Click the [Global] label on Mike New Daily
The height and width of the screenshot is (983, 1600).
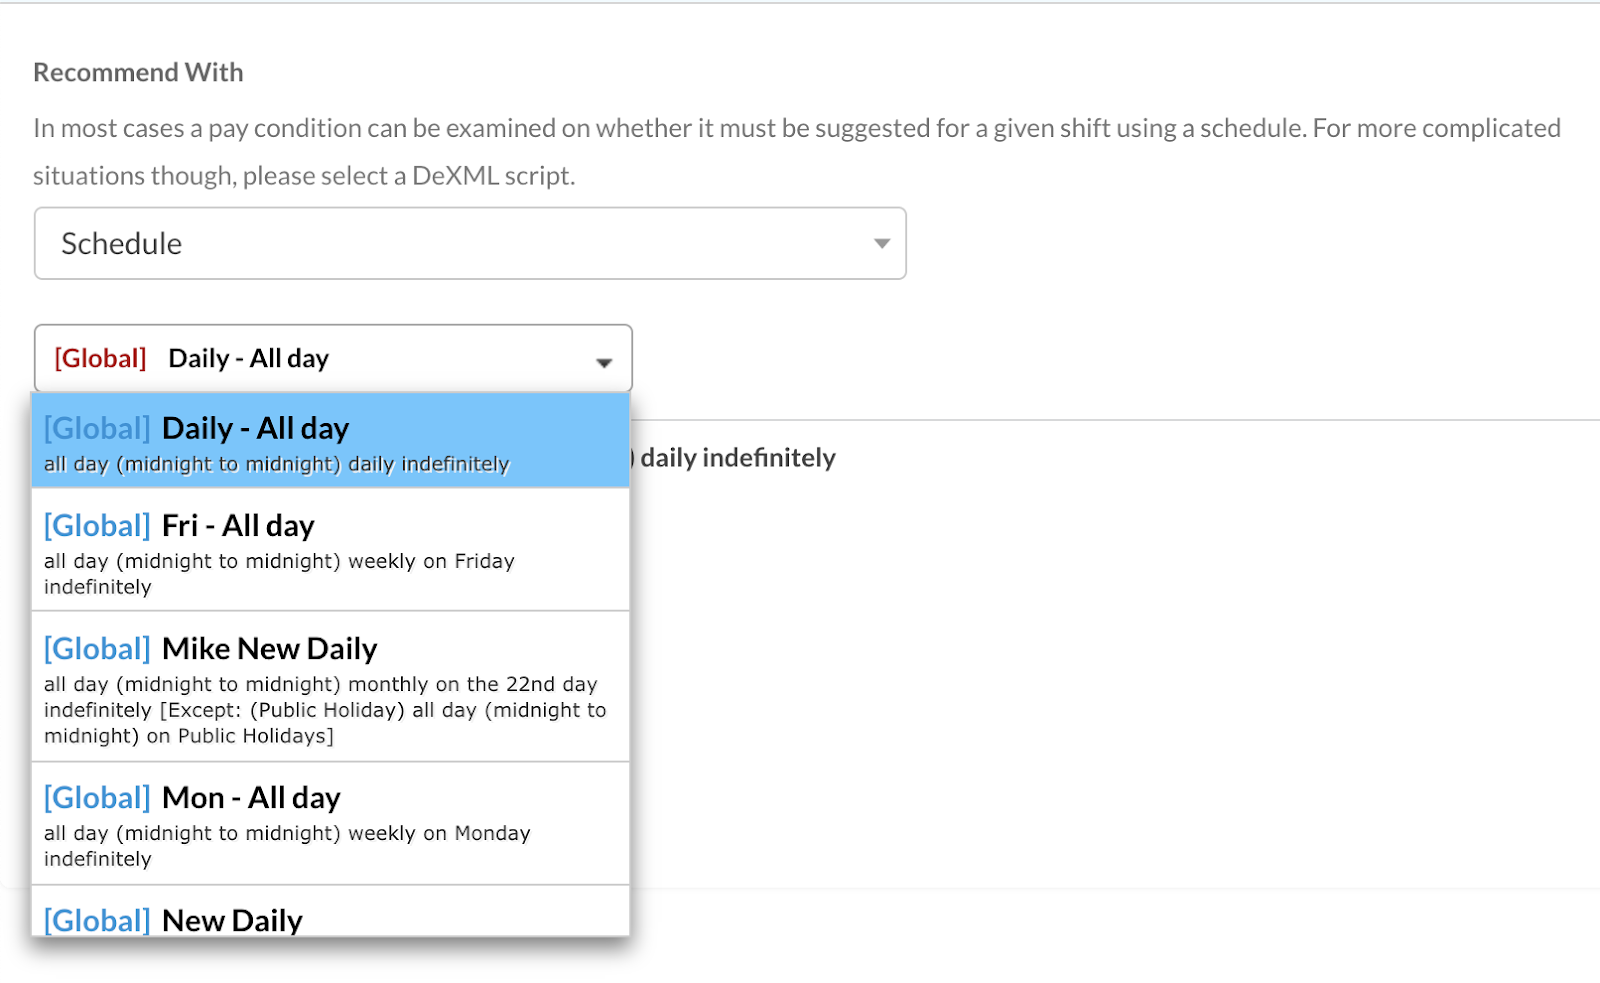(97, 649)
